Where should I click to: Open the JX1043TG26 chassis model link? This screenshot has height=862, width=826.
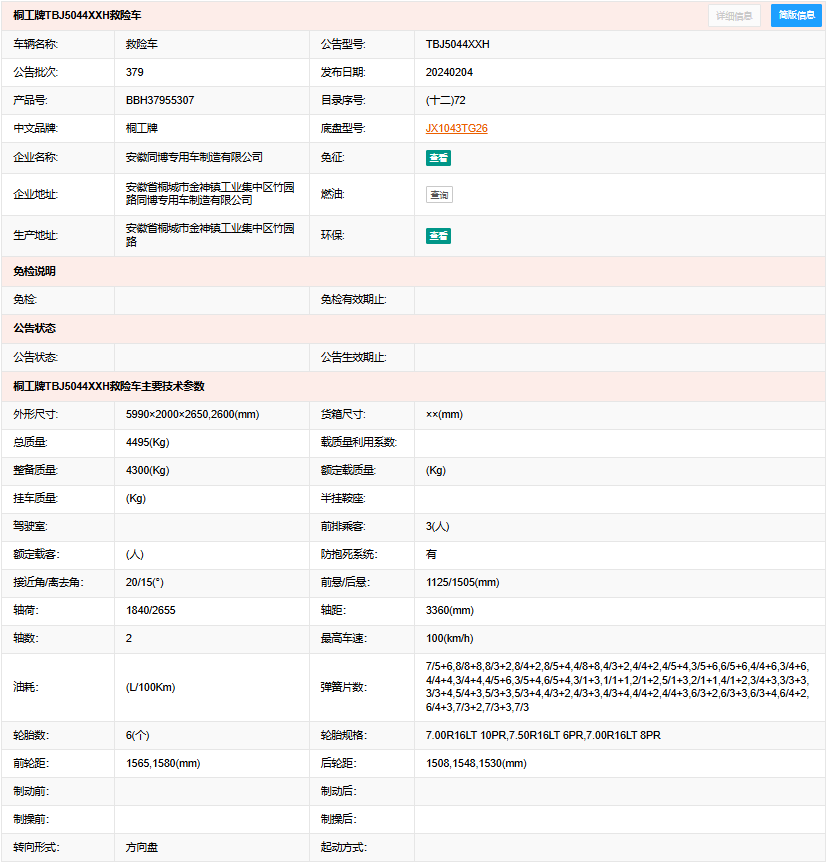[456, 129]
